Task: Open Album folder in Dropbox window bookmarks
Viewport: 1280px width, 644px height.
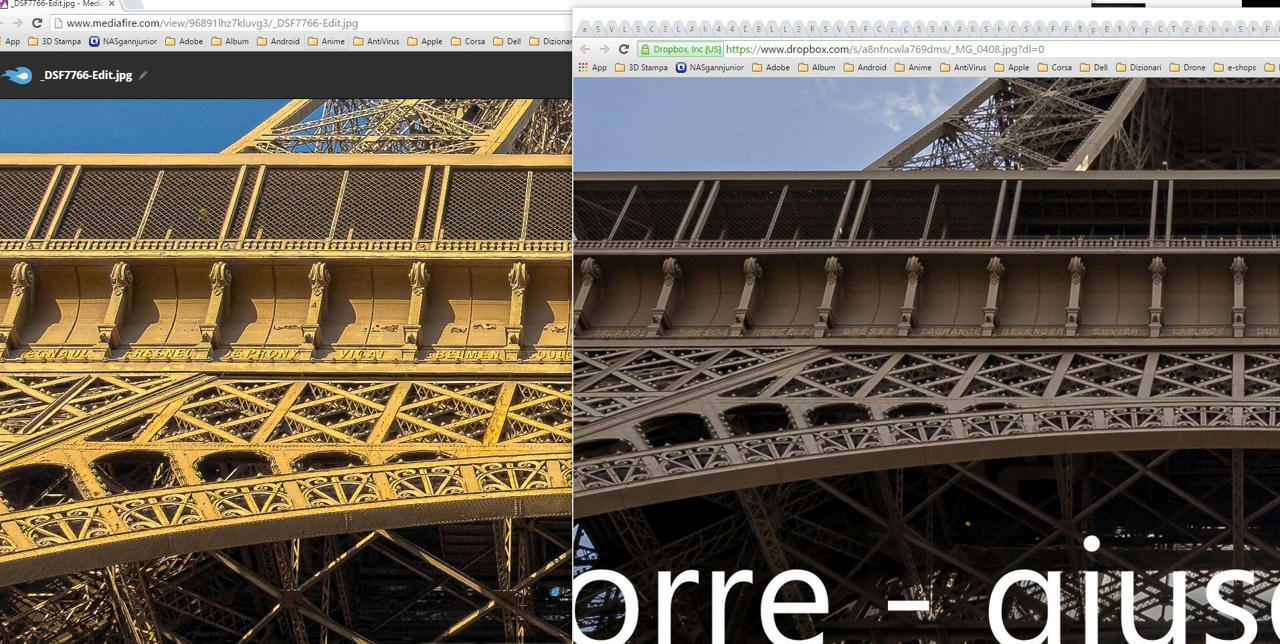Action: 817,67
